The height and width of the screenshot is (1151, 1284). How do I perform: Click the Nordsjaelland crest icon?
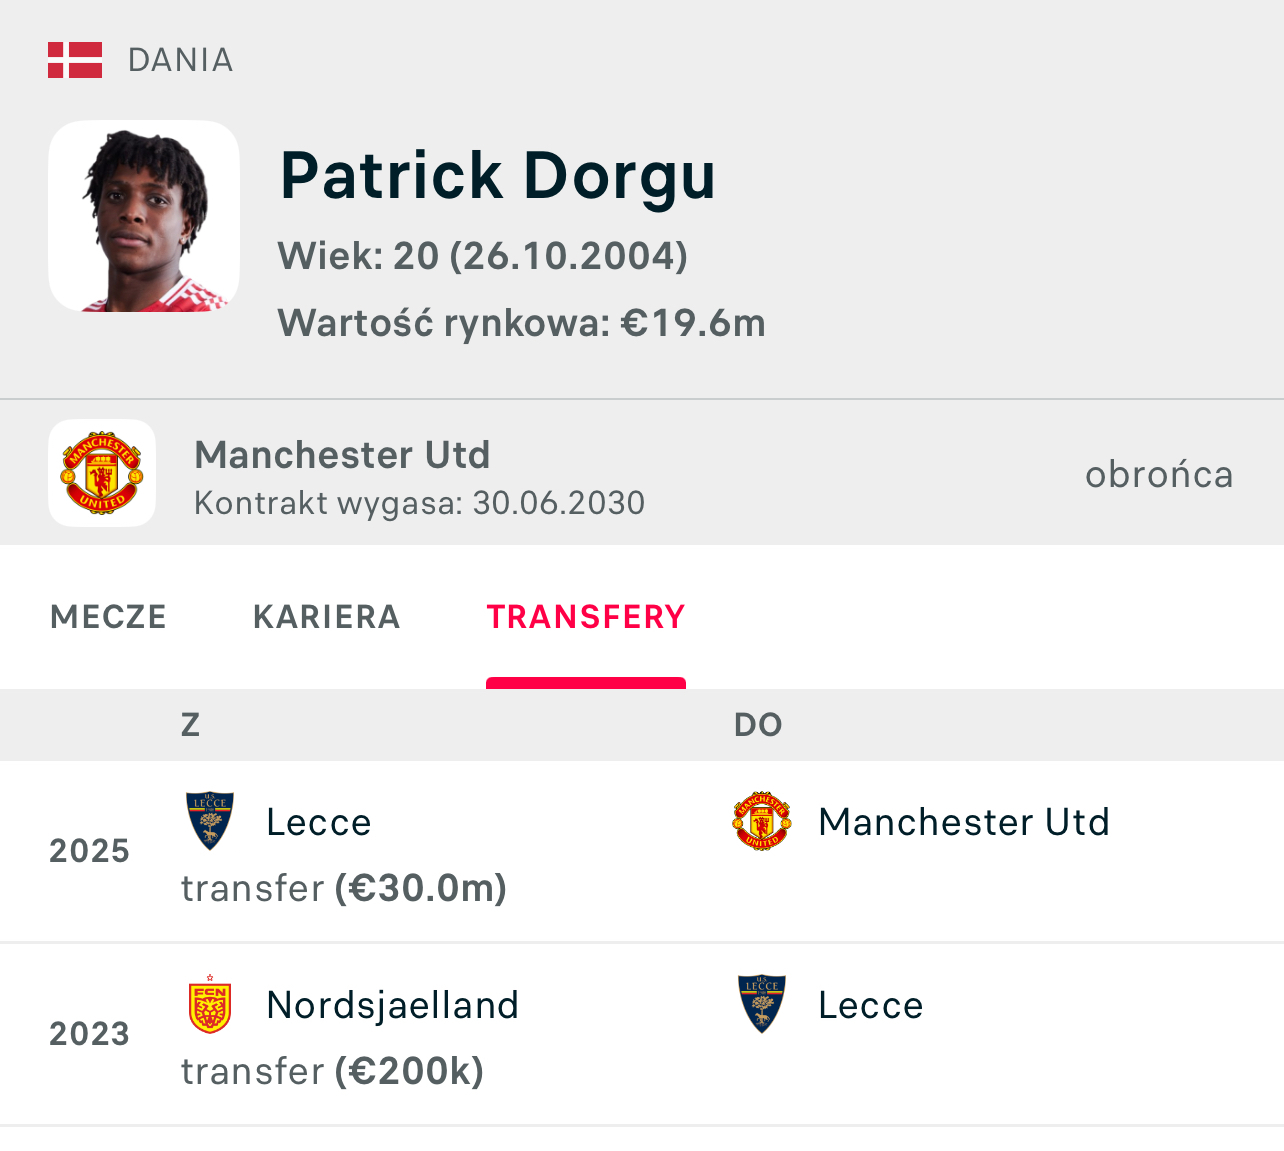tap(210, 1004)
